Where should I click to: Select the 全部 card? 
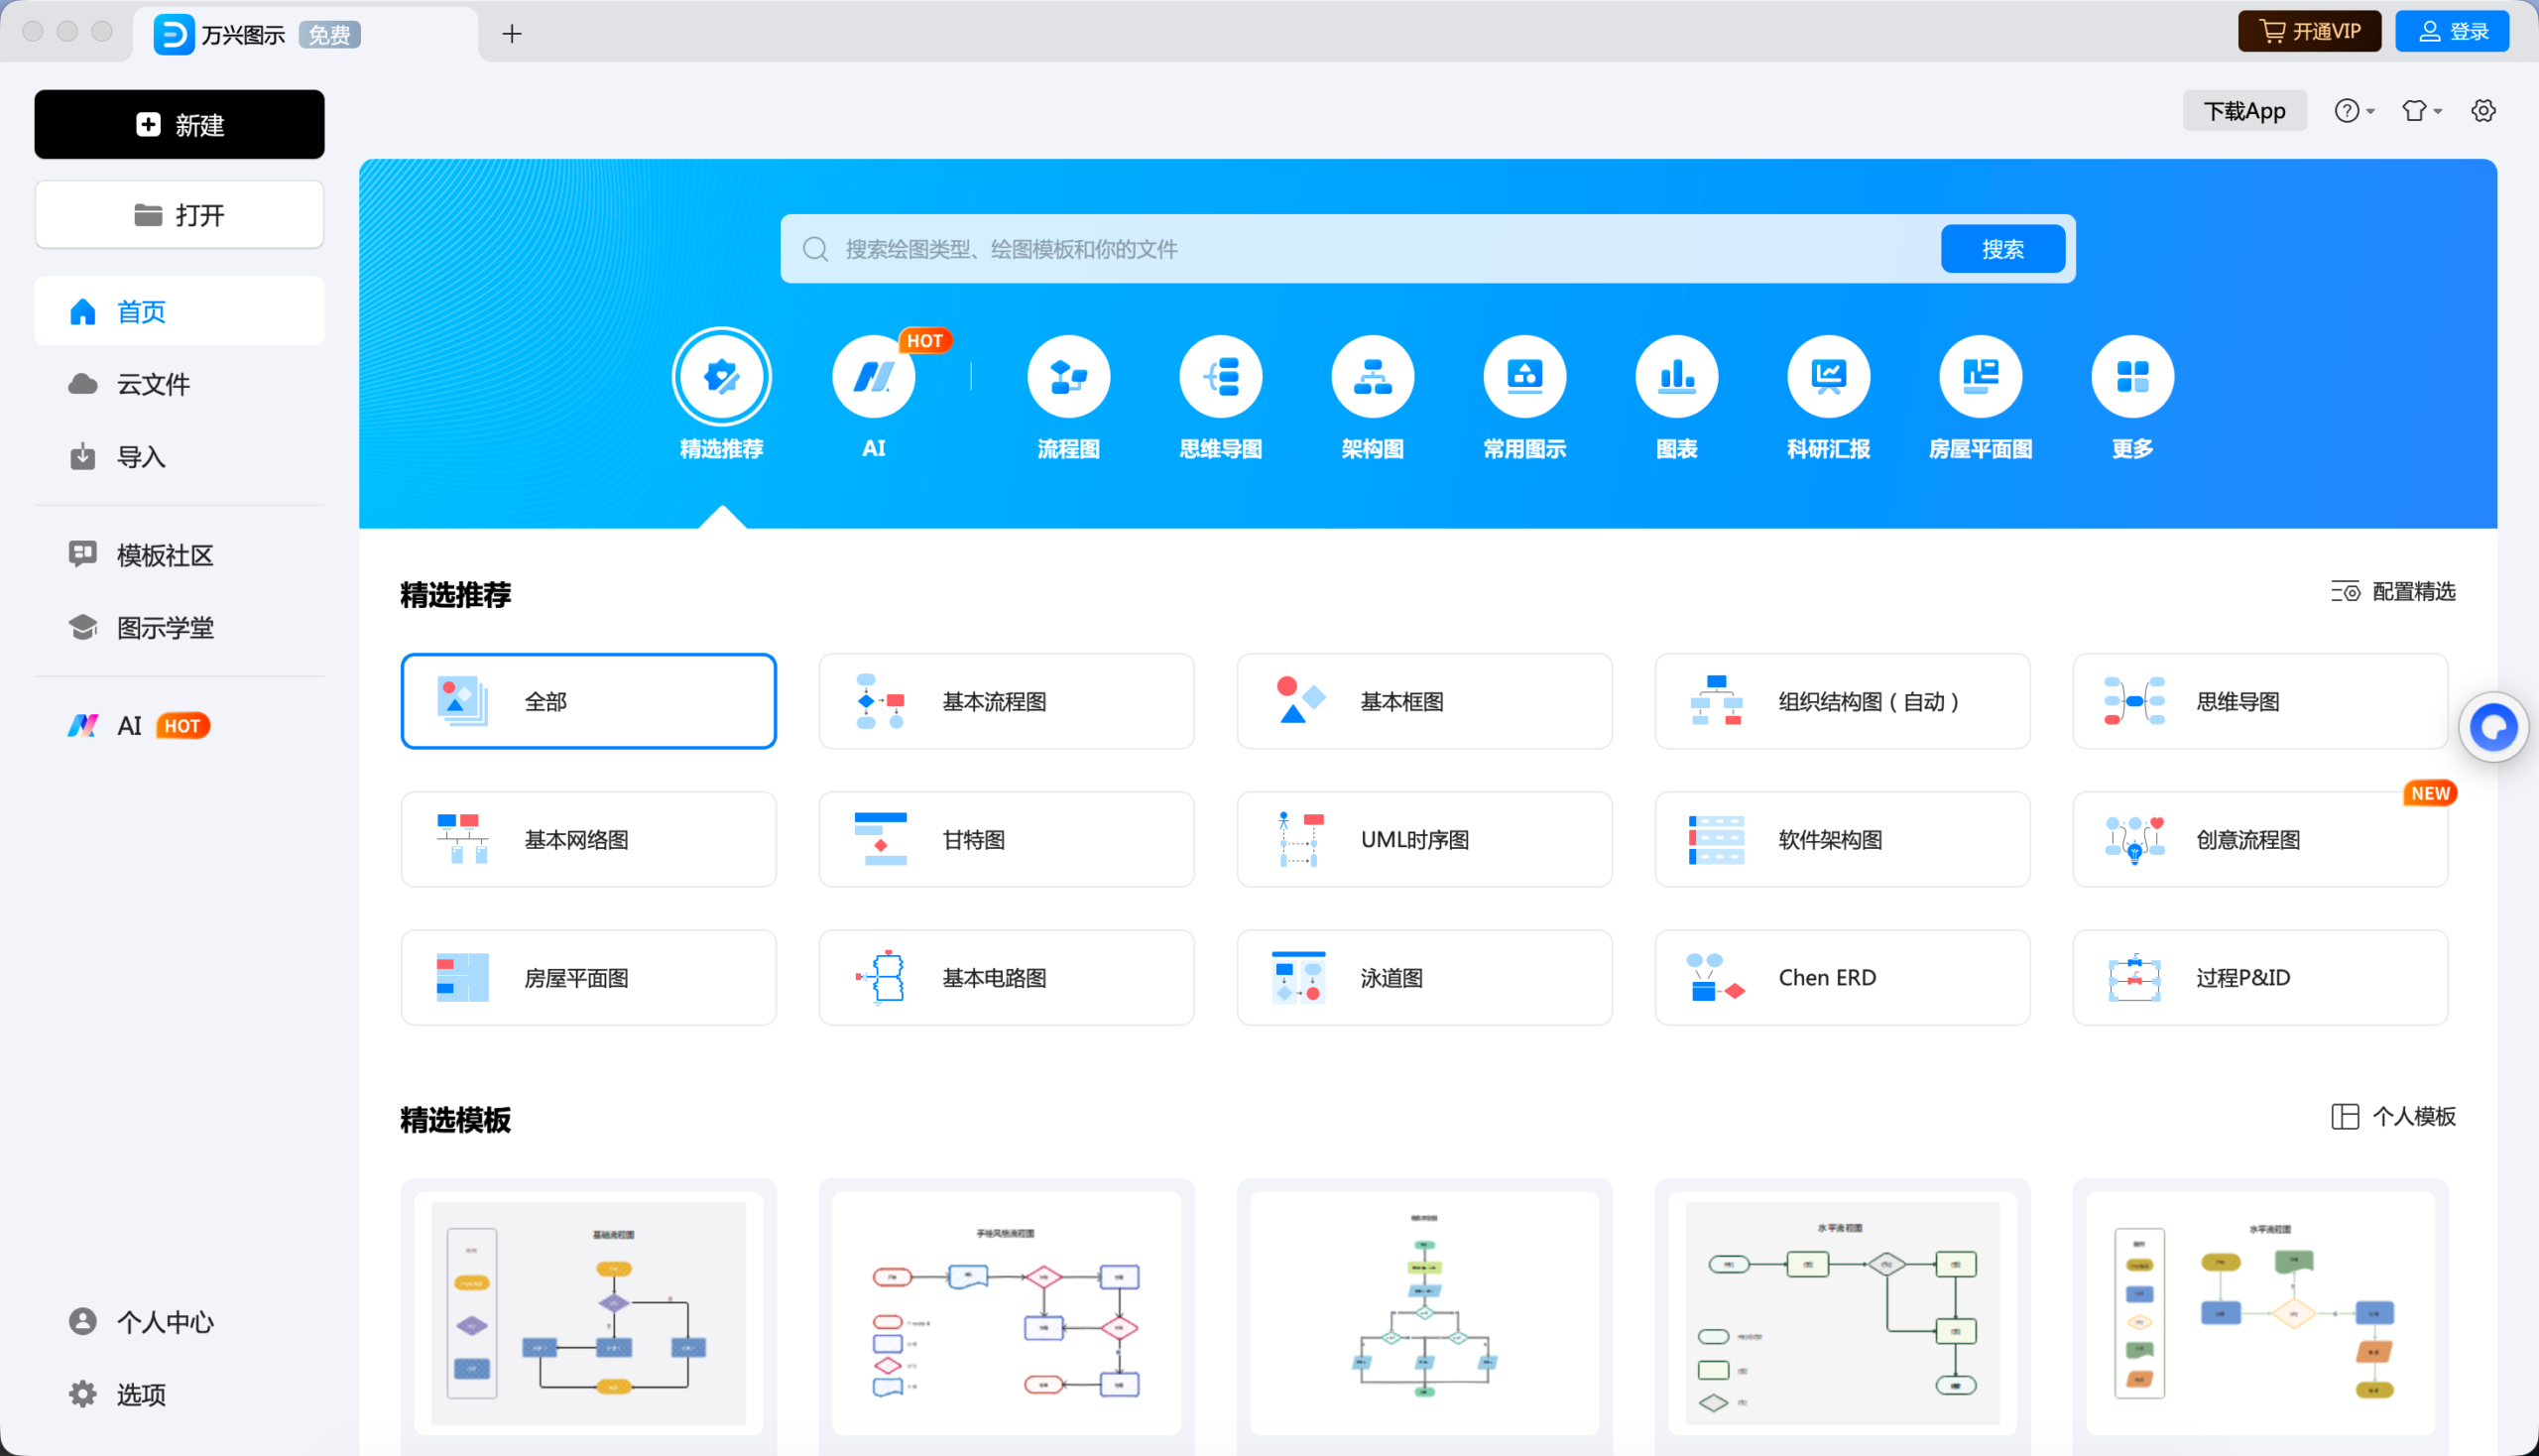pyautogui.click(x=588, y=701)
